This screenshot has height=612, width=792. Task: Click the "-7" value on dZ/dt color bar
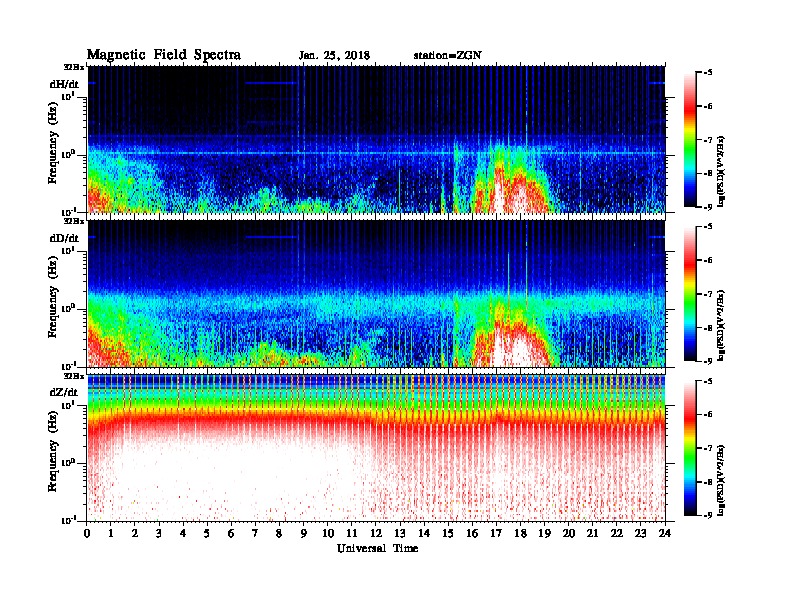(x=707, y=448)
